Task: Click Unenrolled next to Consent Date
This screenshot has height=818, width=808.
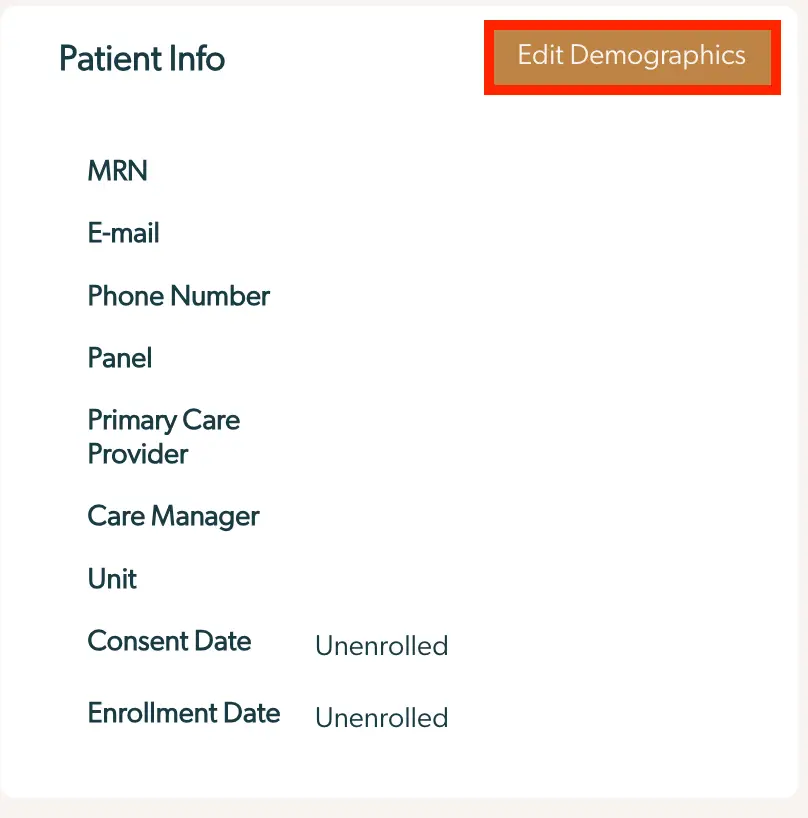Action: pos(381,646)
